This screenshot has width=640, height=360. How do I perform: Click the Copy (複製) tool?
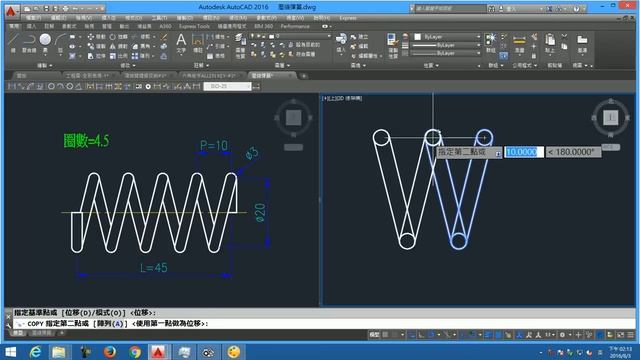coord(97,47)
